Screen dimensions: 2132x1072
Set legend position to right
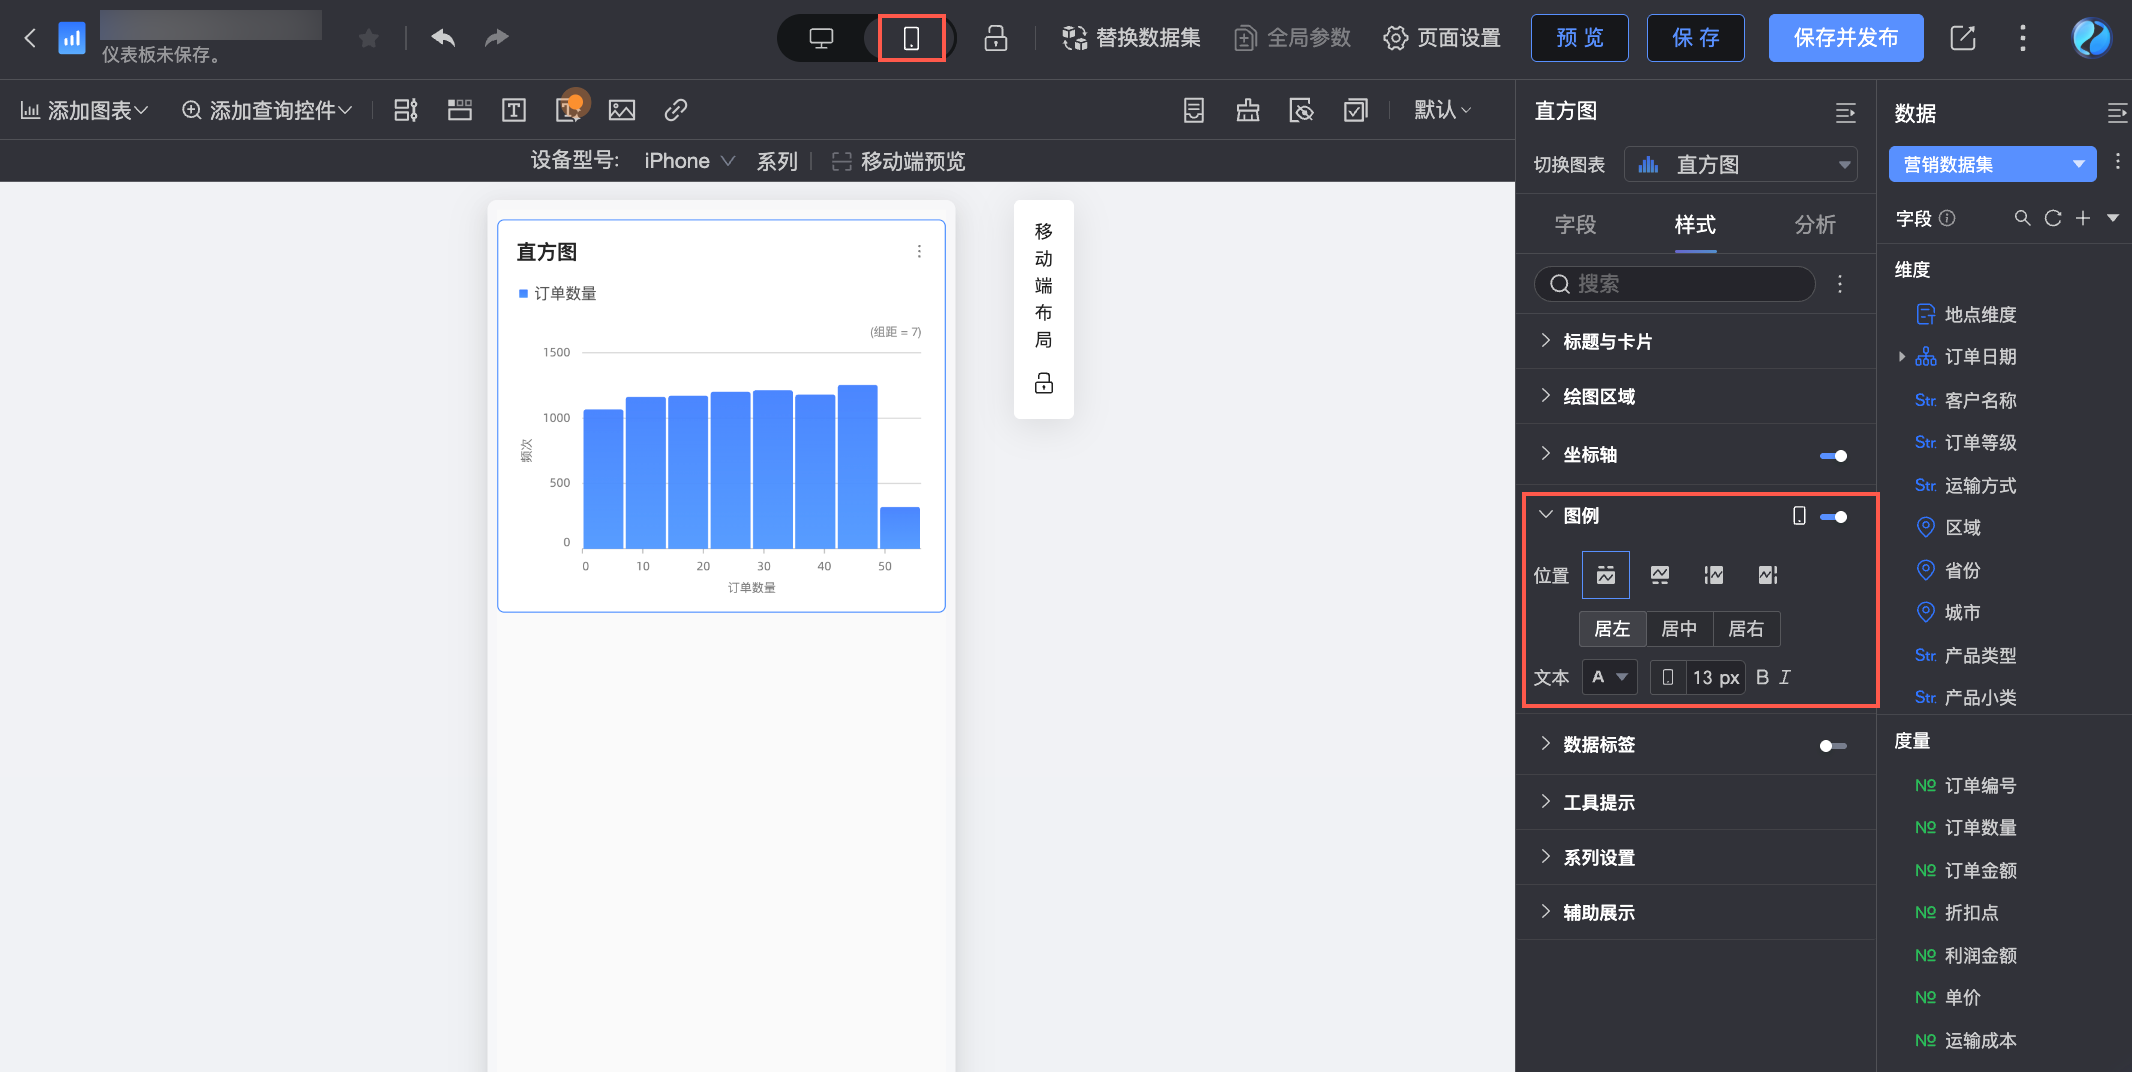click(x=1768, y=575)
